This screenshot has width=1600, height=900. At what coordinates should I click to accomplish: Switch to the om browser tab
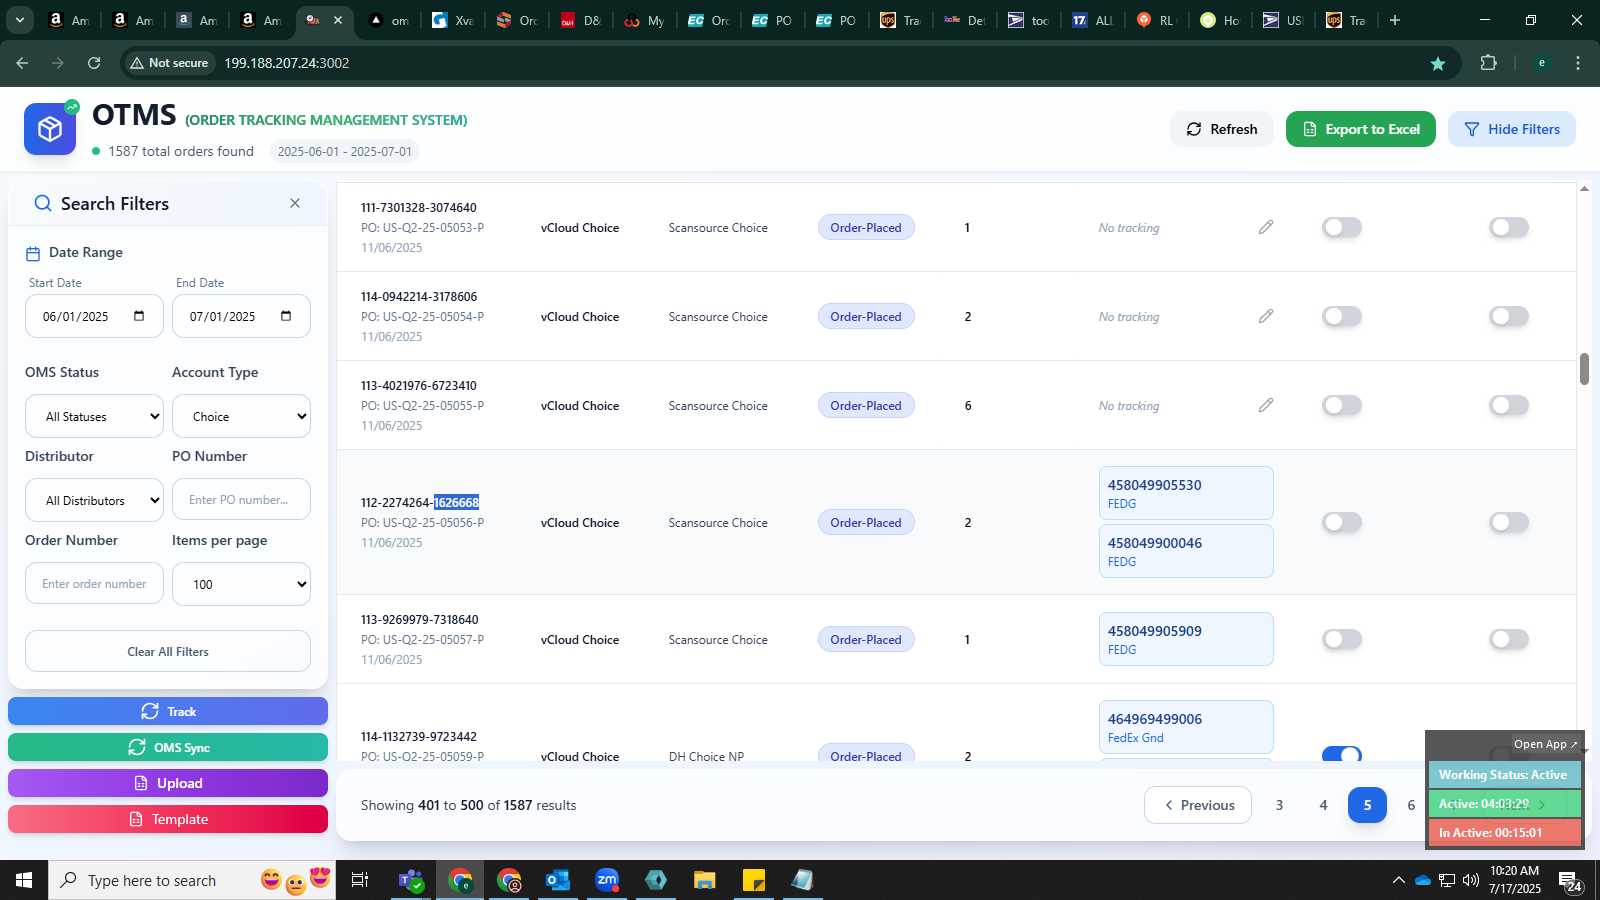(x=388, y=20)
